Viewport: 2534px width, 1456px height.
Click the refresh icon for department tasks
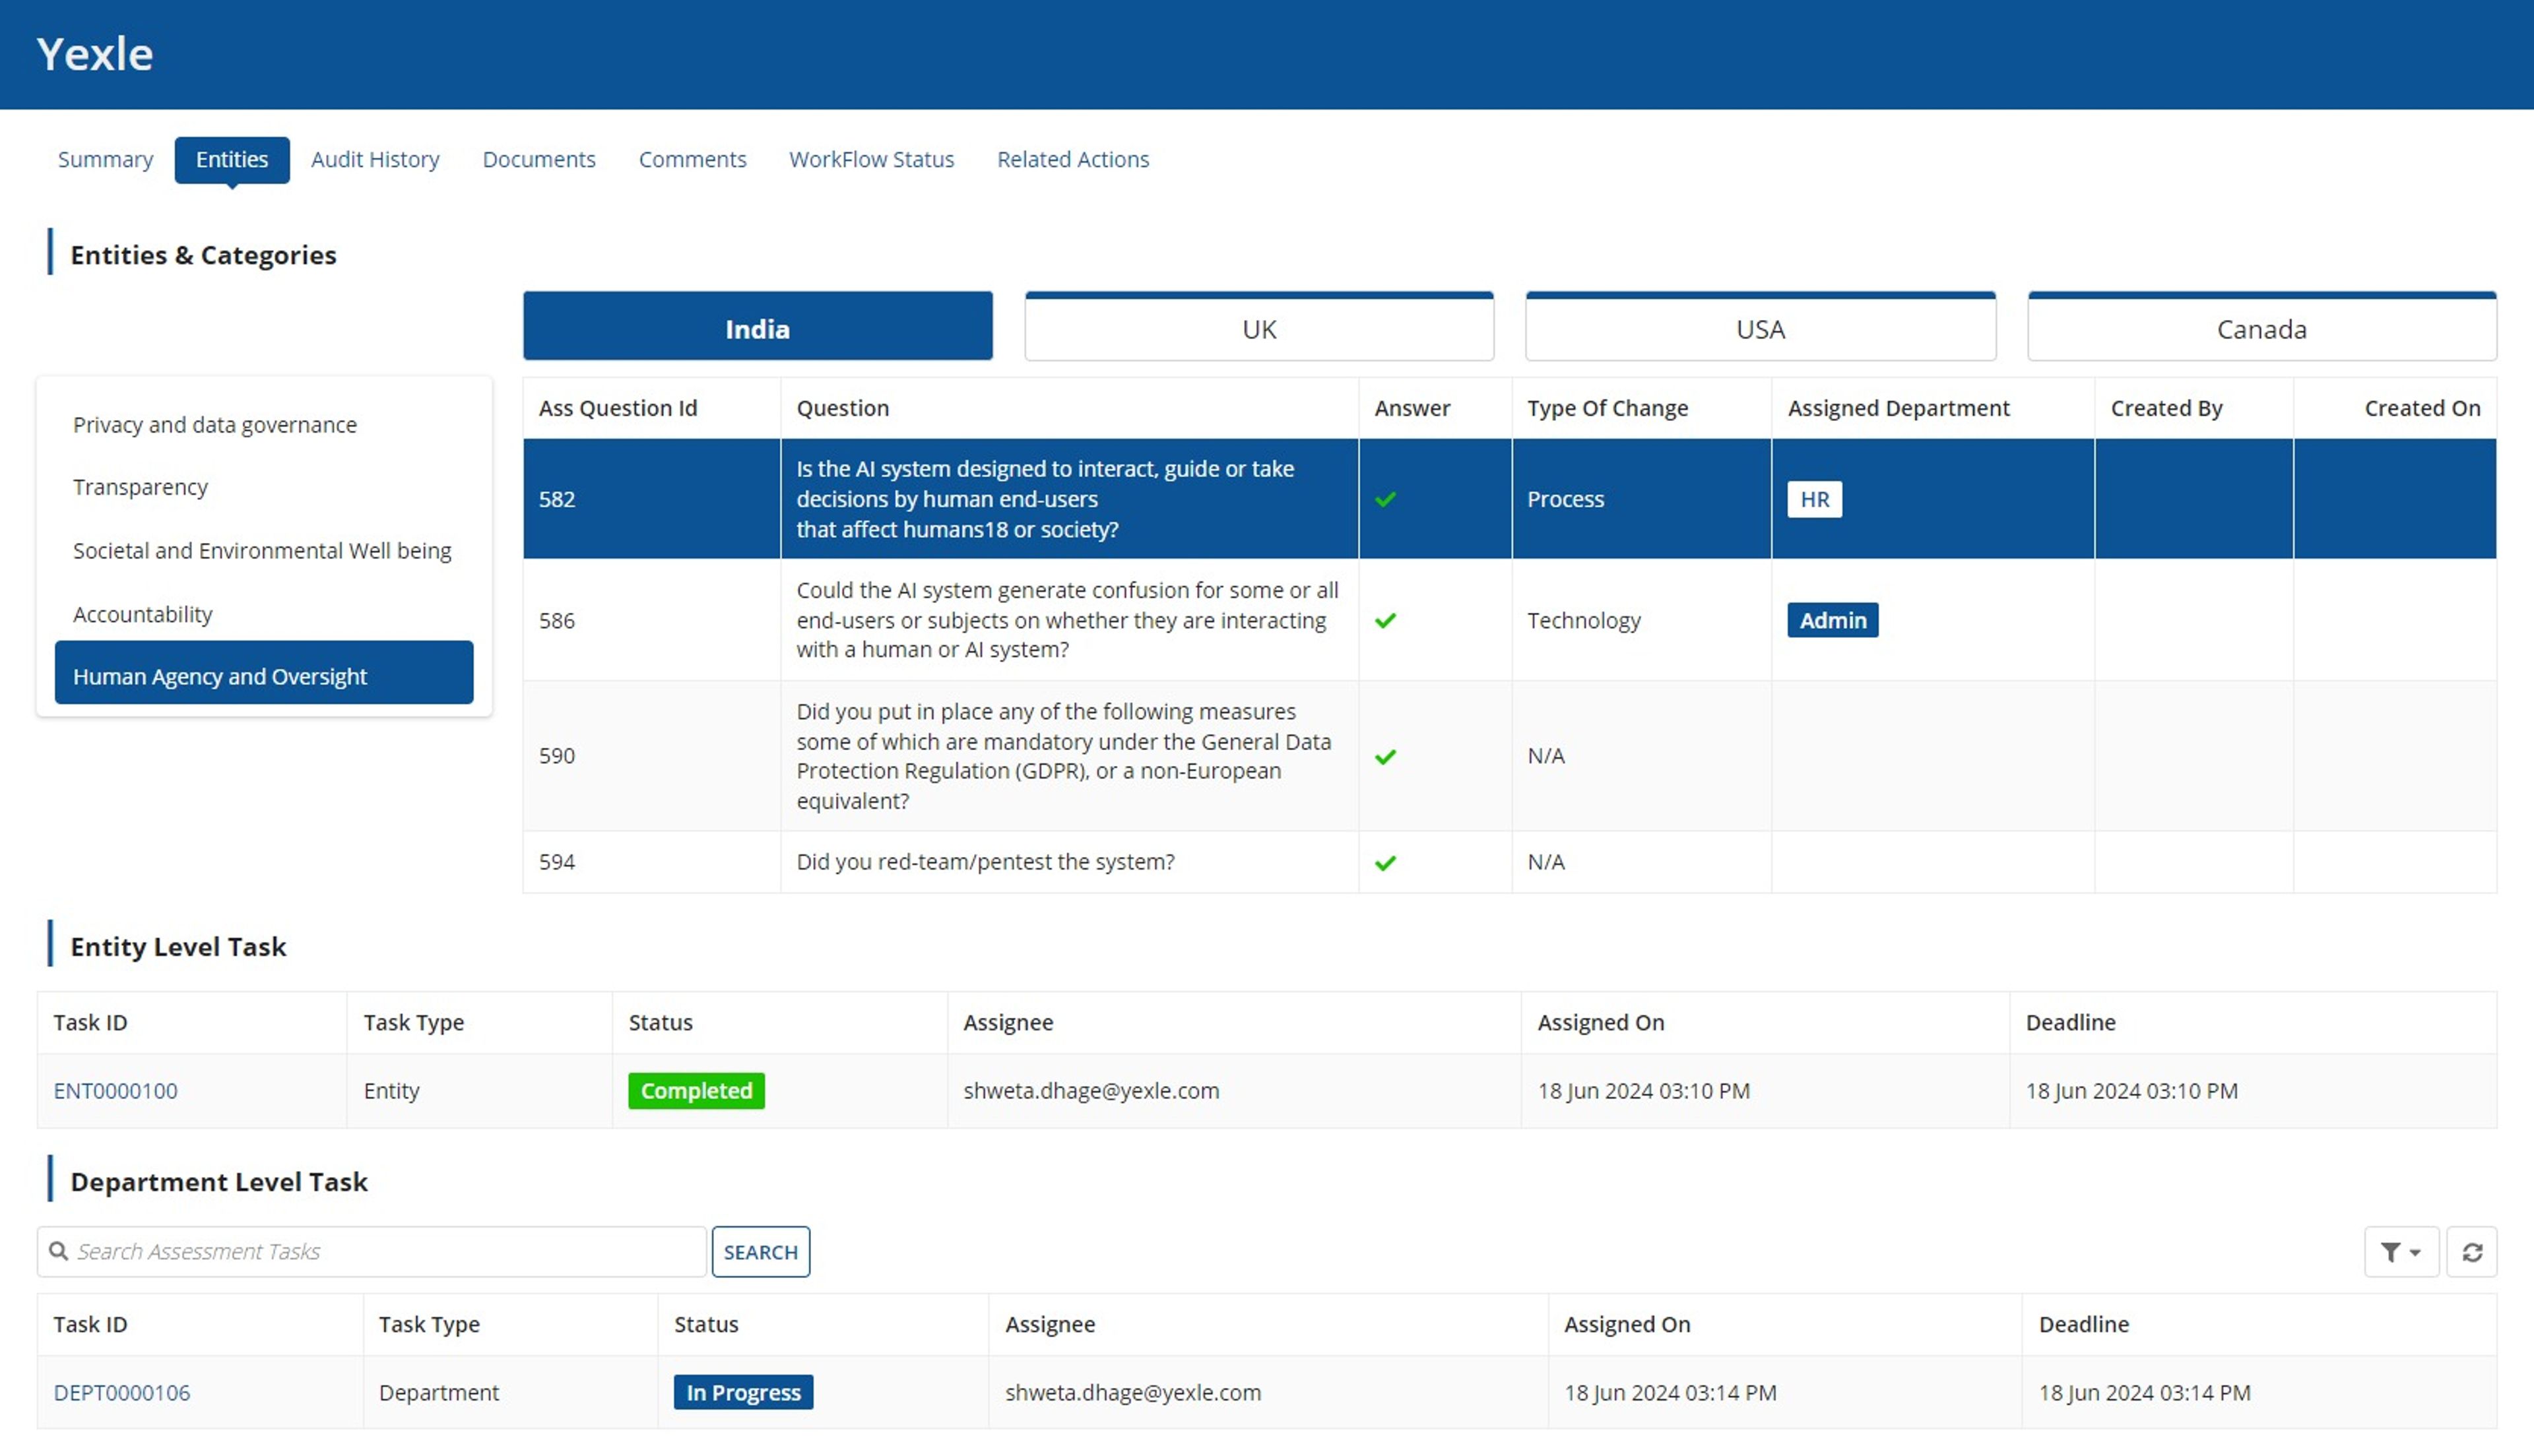coord(2472,1252)
